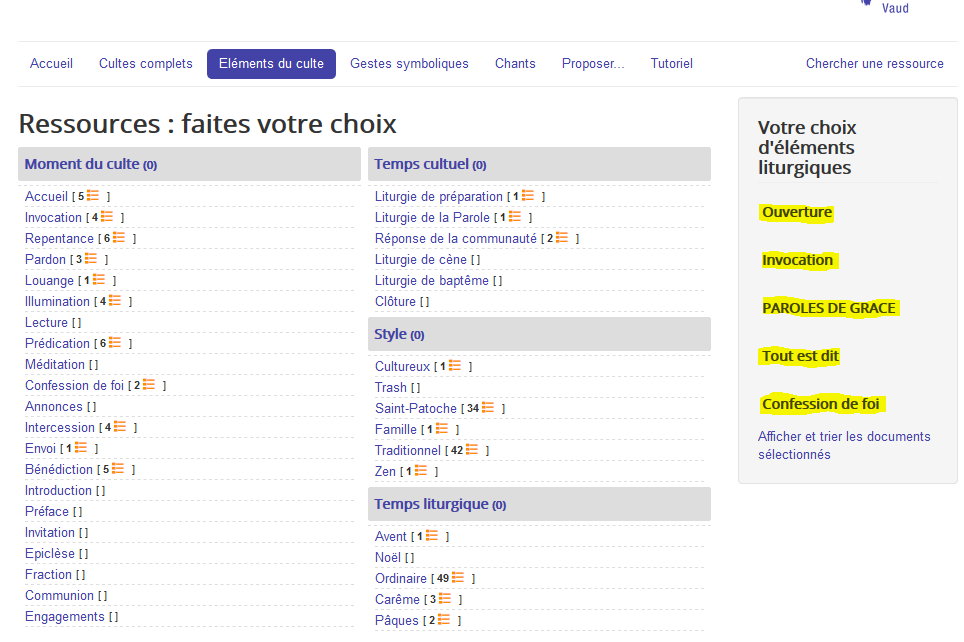Choose the Traditionnel style text link
Image resolution: width=964 pixels, height=642 pixels.
pyautogui.click(x=408, y=450)
